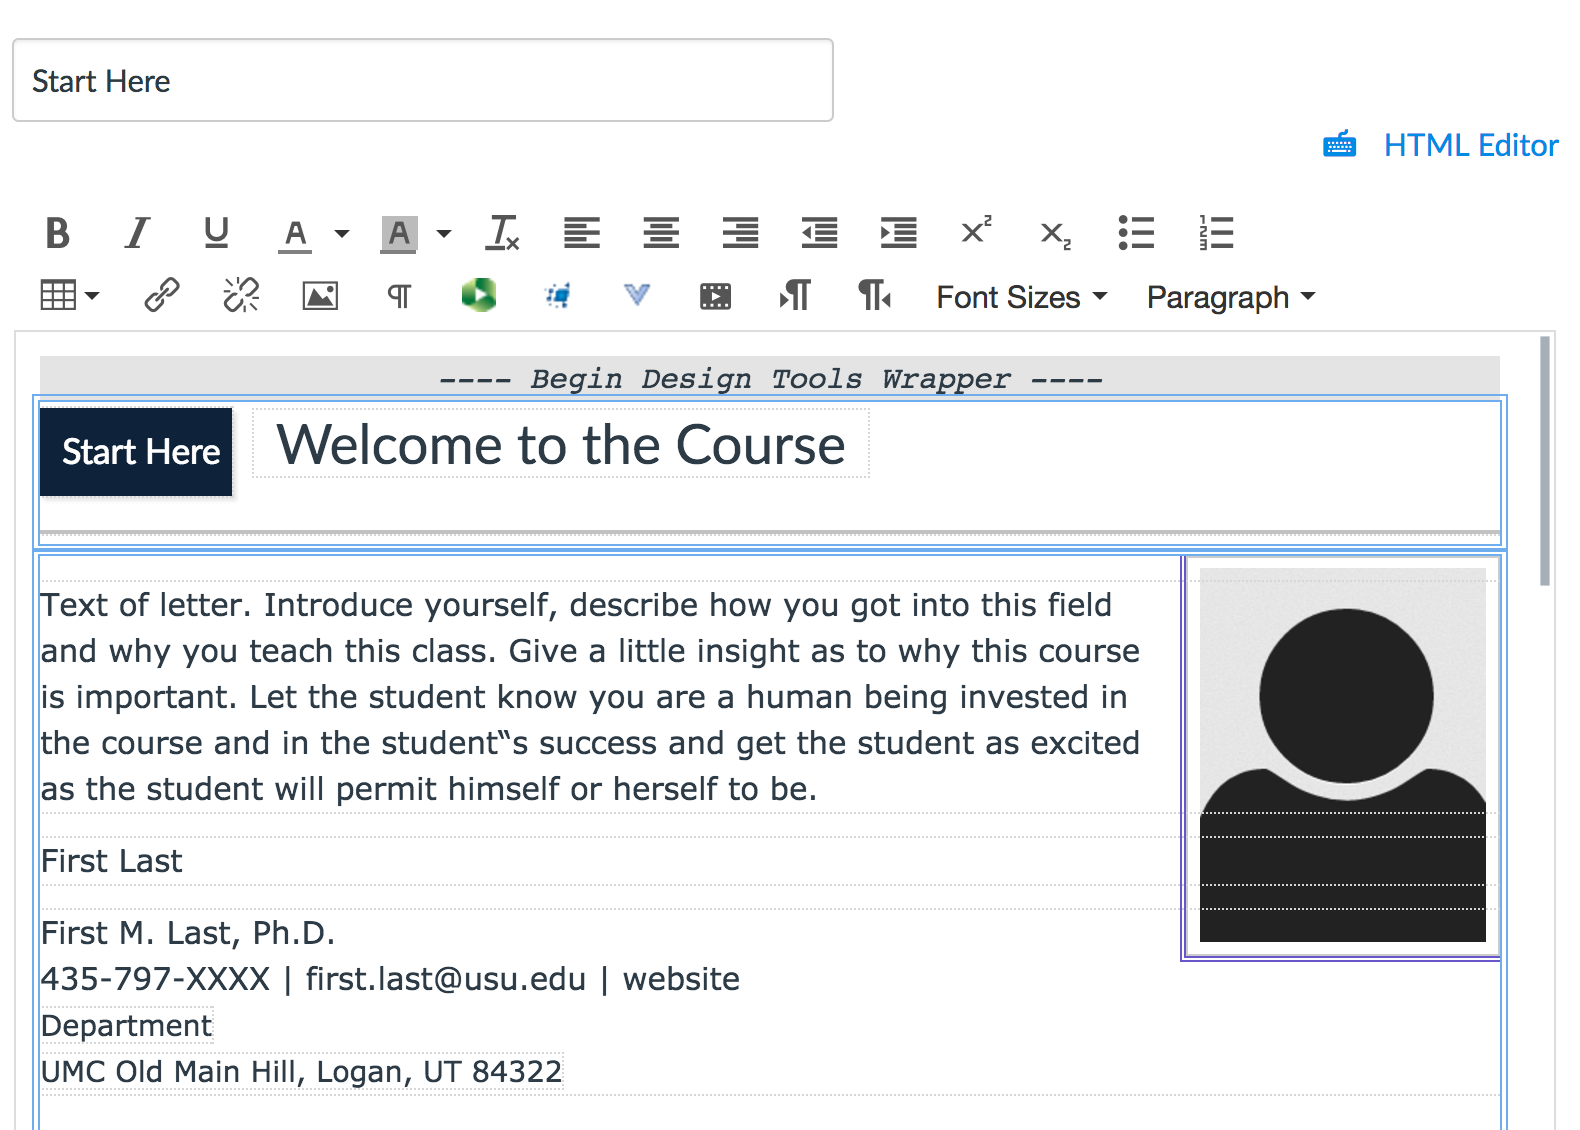The width and height of the screenshot is (1580, 1130).
Task: Open text color dropdown arrow
Action: pyautogui.click(x=342, y=234)
